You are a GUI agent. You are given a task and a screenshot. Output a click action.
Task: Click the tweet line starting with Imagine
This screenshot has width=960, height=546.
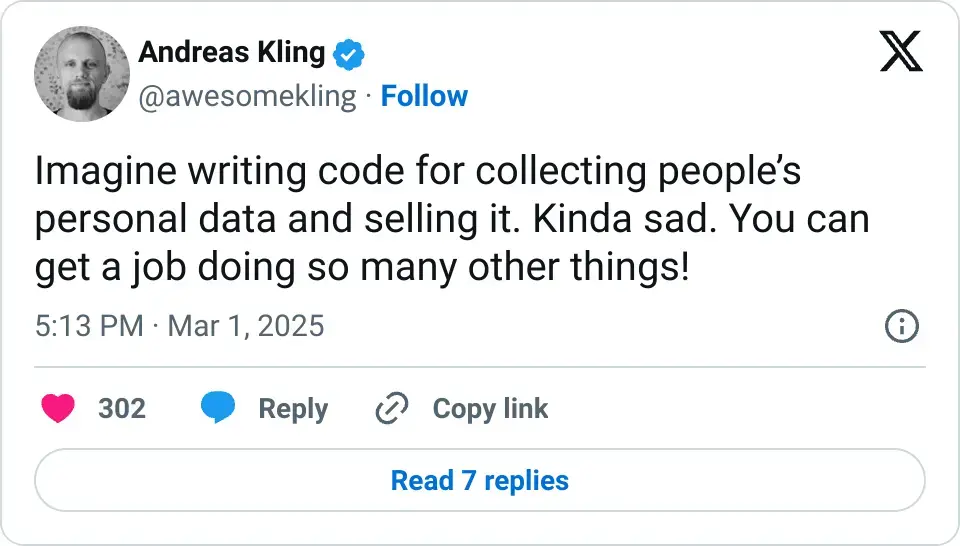[418, 172]
